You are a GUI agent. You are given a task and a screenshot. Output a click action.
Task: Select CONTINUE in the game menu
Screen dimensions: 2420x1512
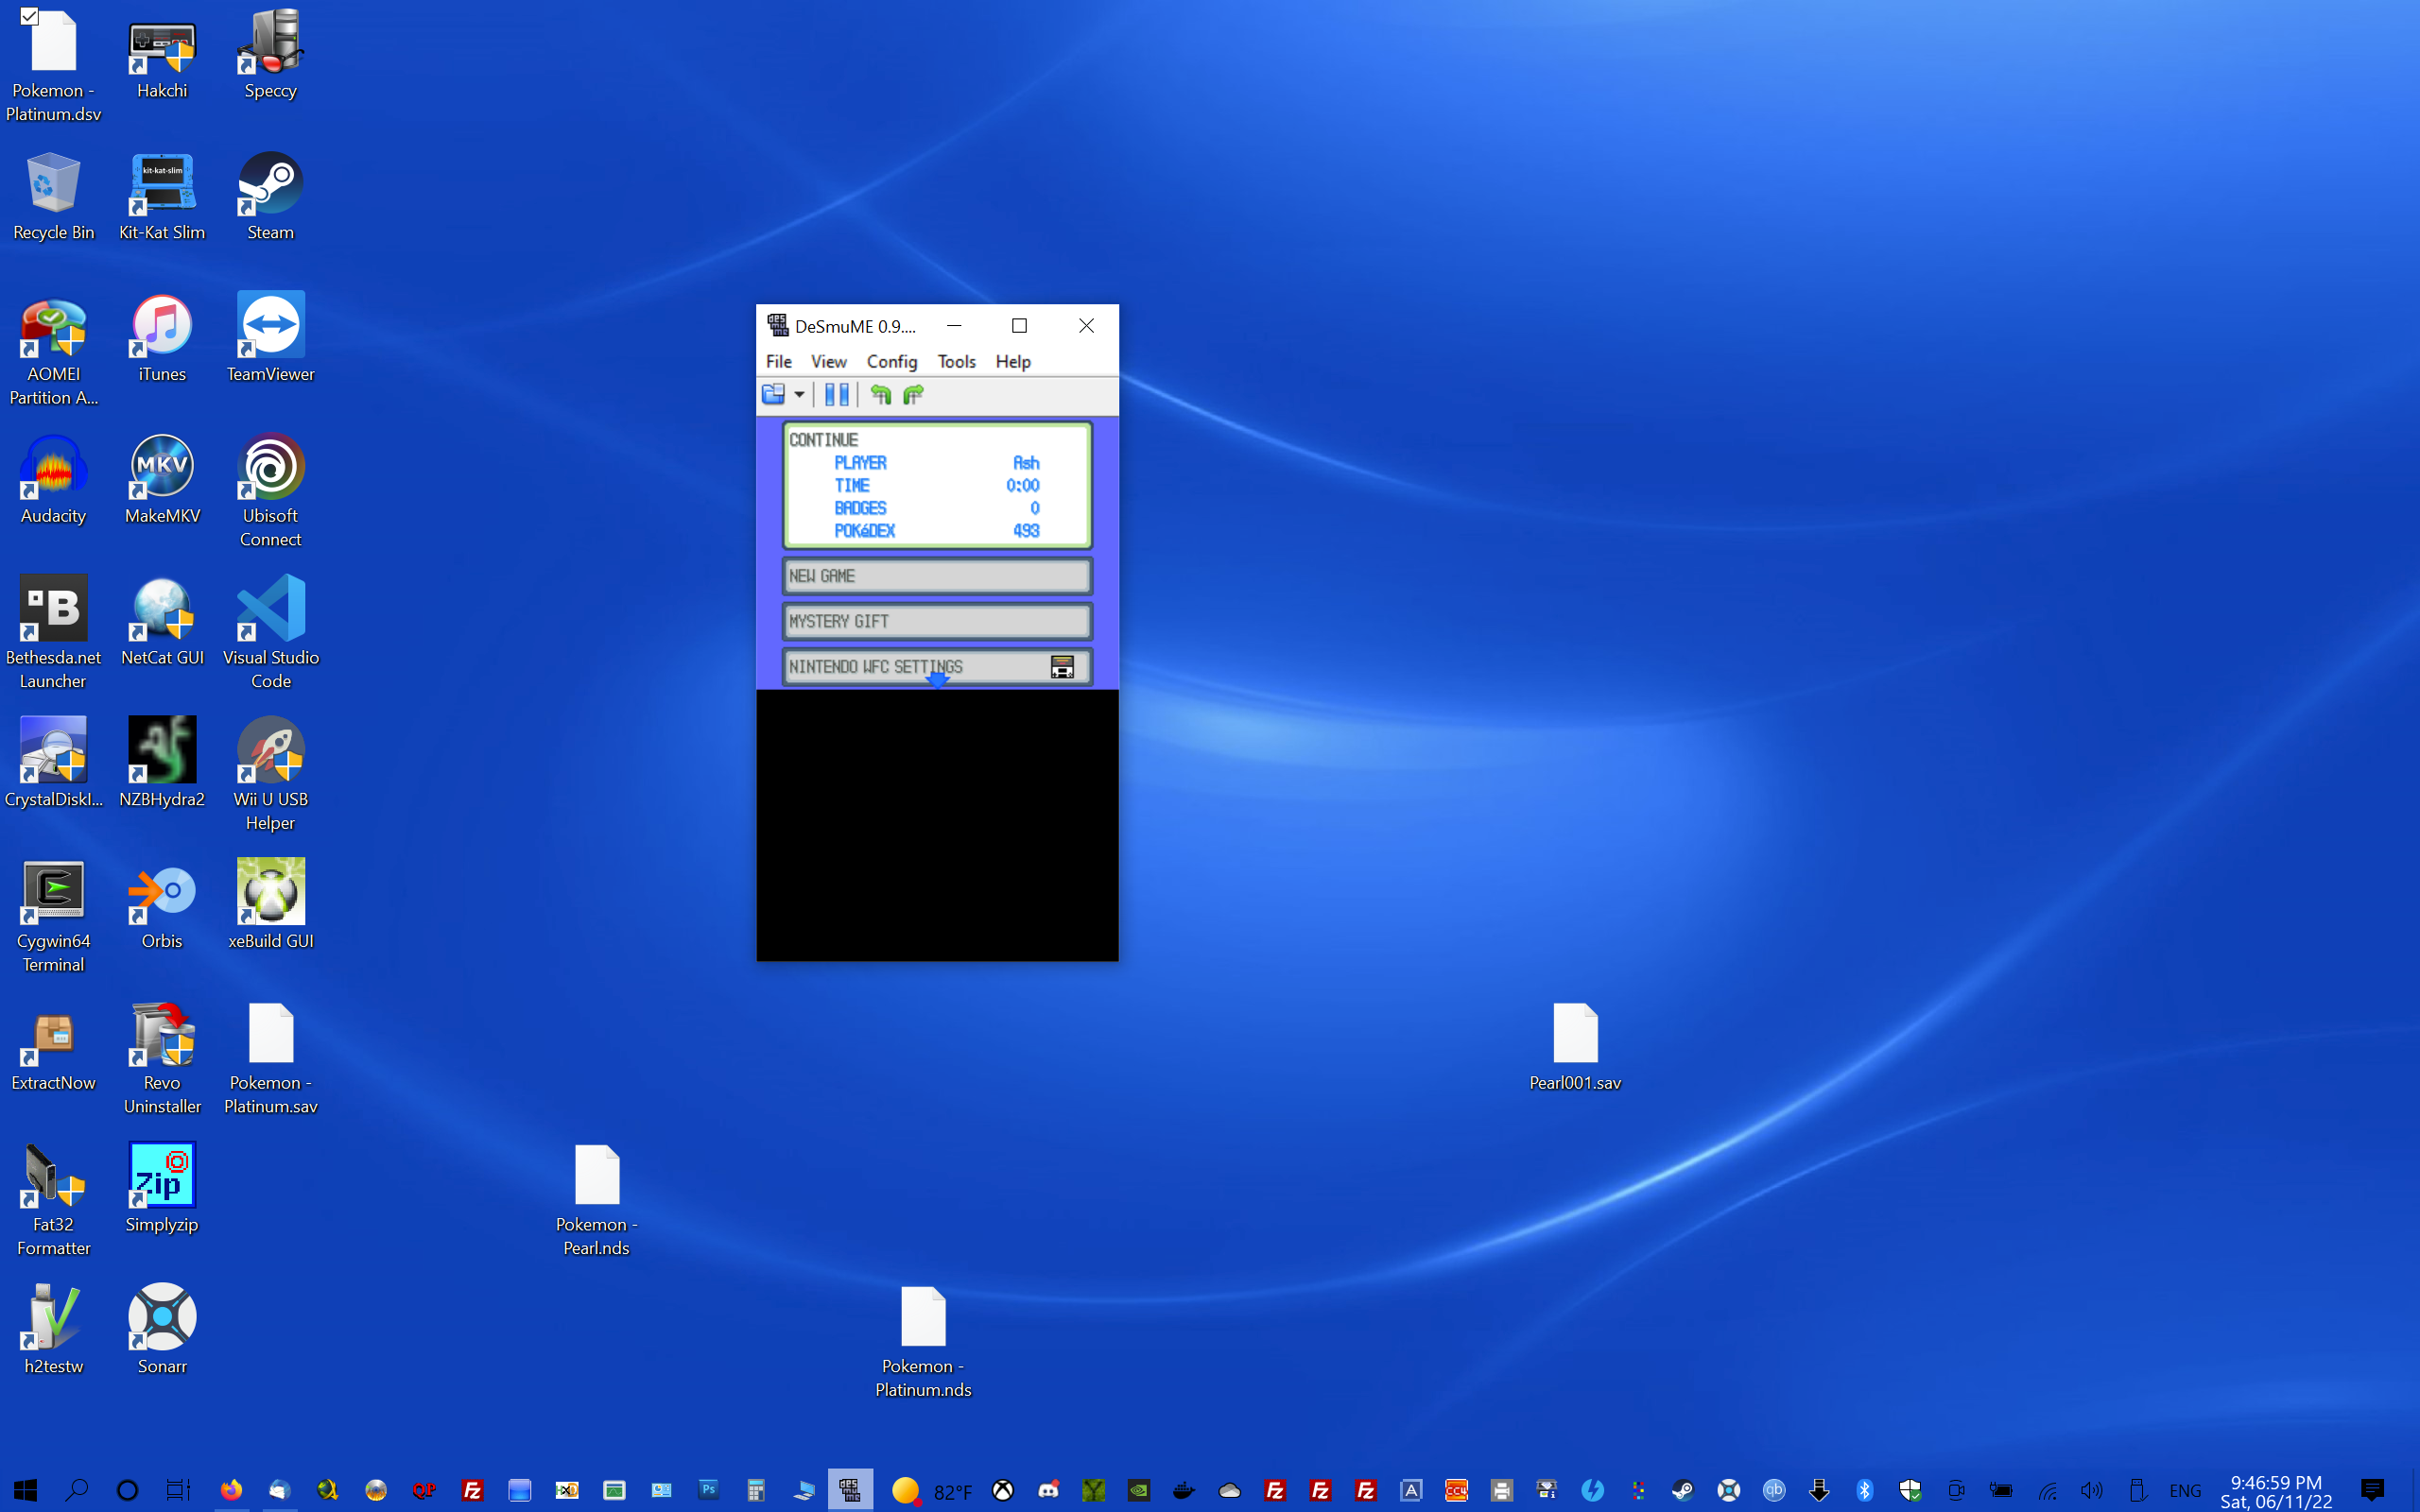(x=937, y=485)
